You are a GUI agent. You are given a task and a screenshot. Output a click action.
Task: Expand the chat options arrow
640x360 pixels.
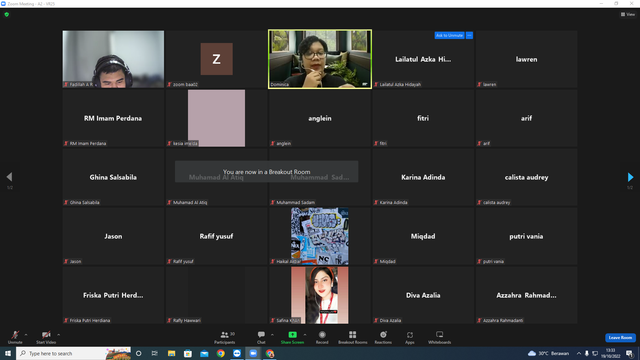pos(272,335)
